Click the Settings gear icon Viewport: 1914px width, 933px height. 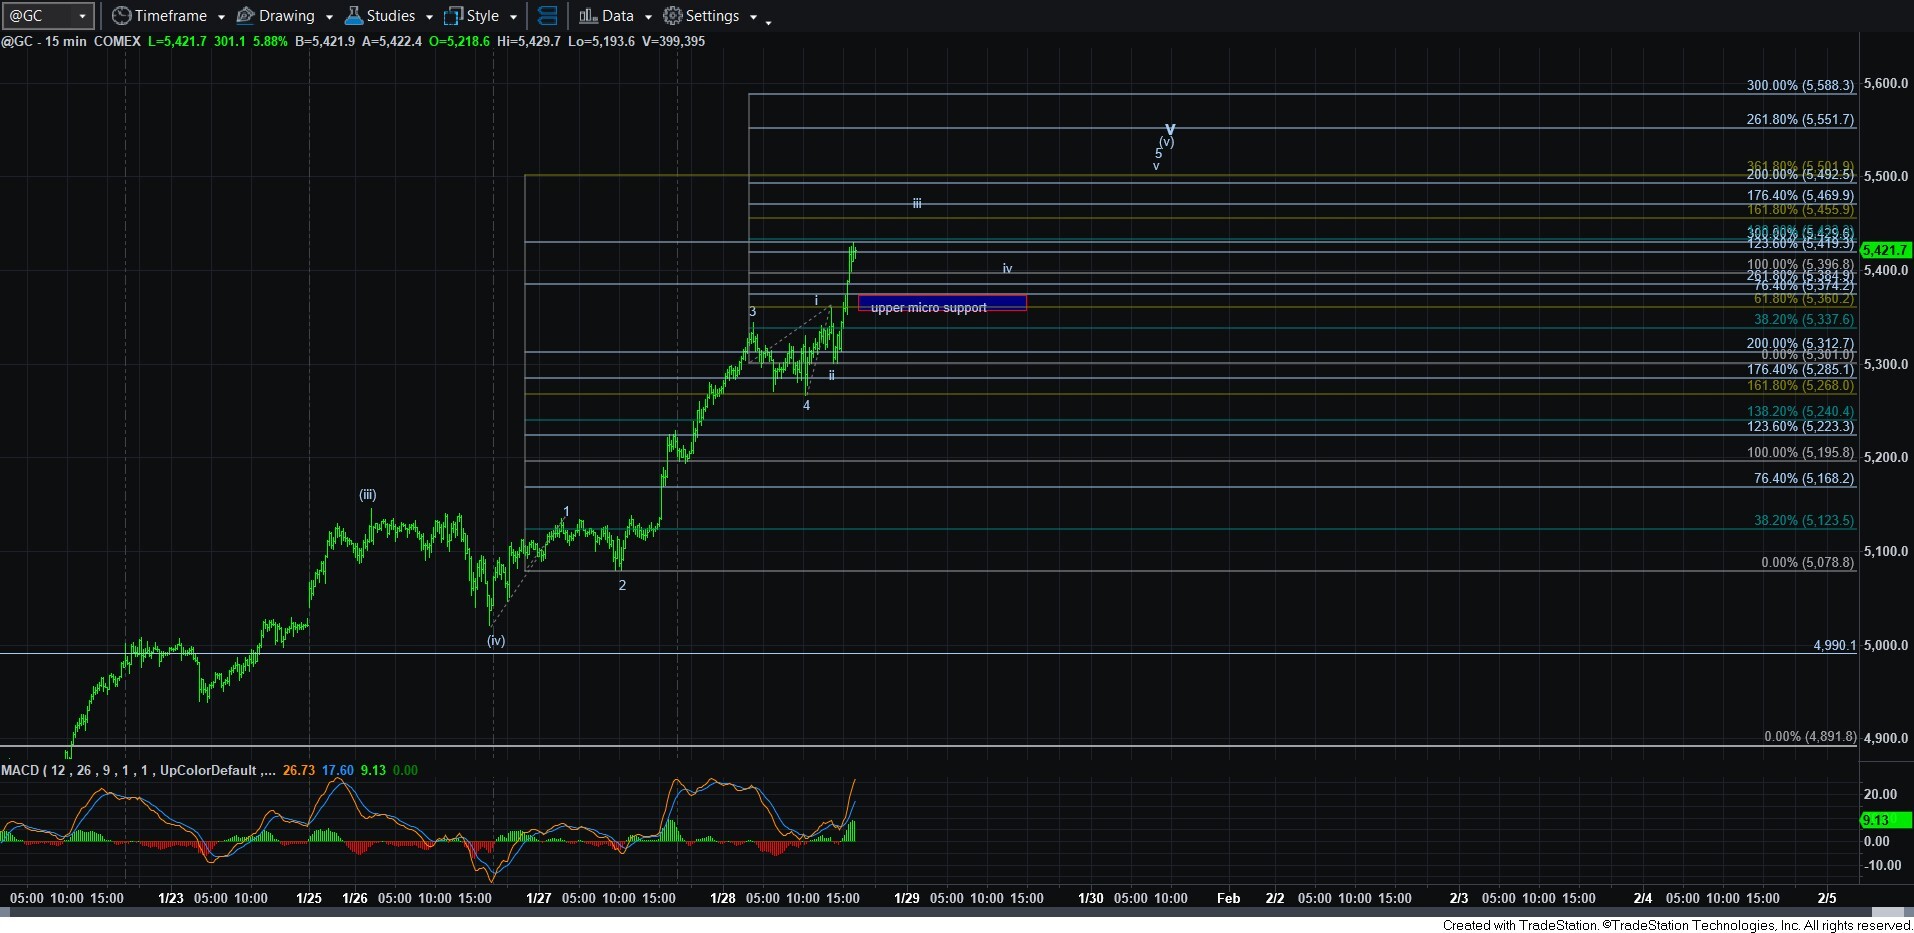point(673,16)
